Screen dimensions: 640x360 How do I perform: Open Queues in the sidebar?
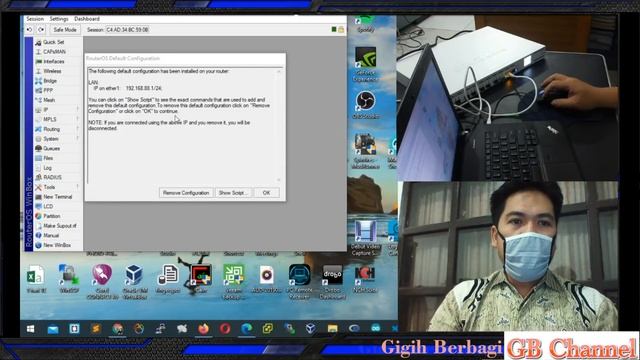51,149
